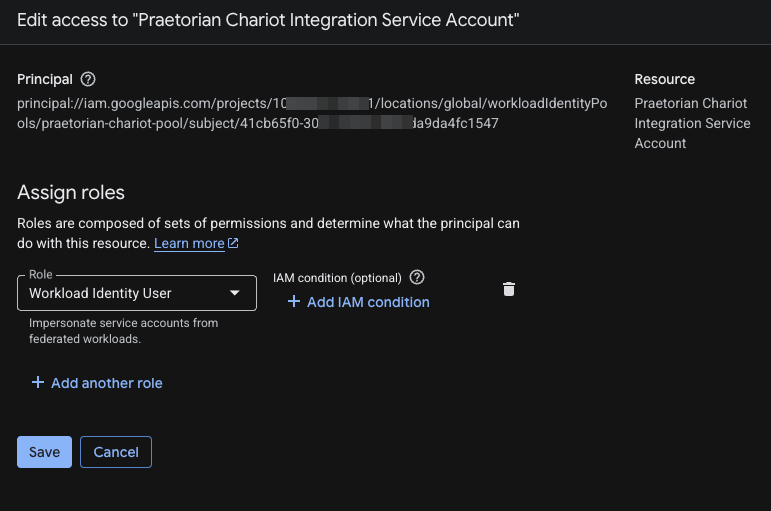
Task: Click the help icon next to Principal
Action: (x=88, y=79)
